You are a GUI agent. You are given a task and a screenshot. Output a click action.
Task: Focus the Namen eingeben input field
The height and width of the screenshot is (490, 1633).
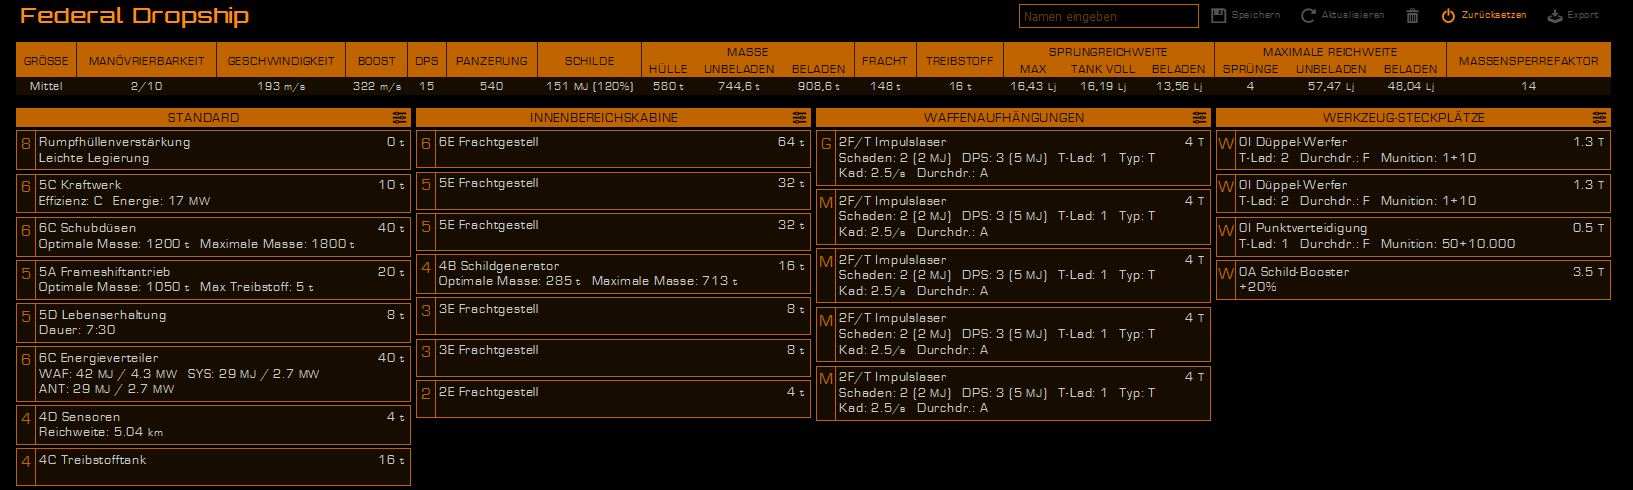click(1108, 16)
